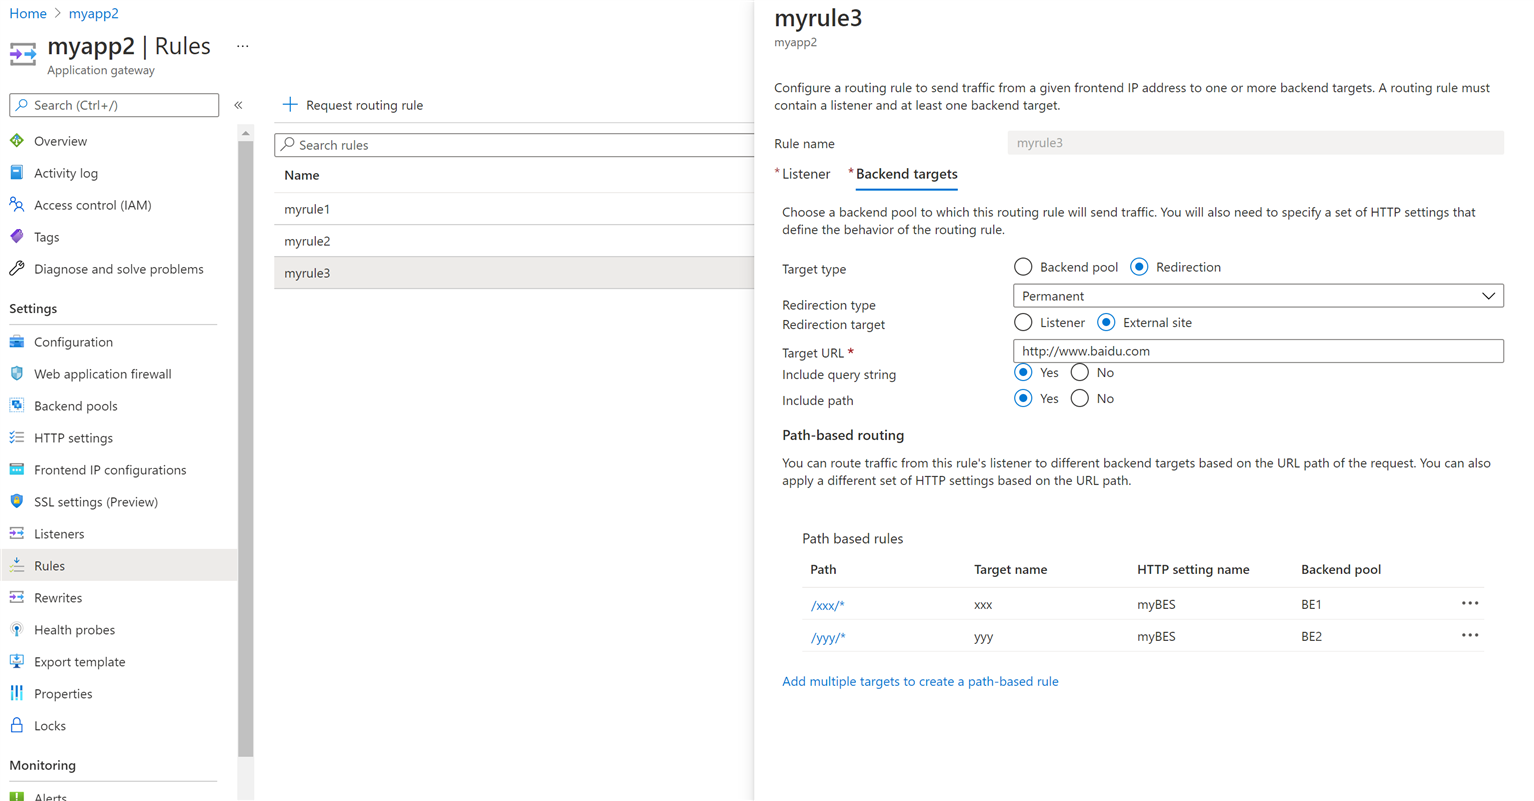The height and width of the screenshot is (801, 1534).
Task: Click the Overview icon in sidebar
Action: [17, 141]
